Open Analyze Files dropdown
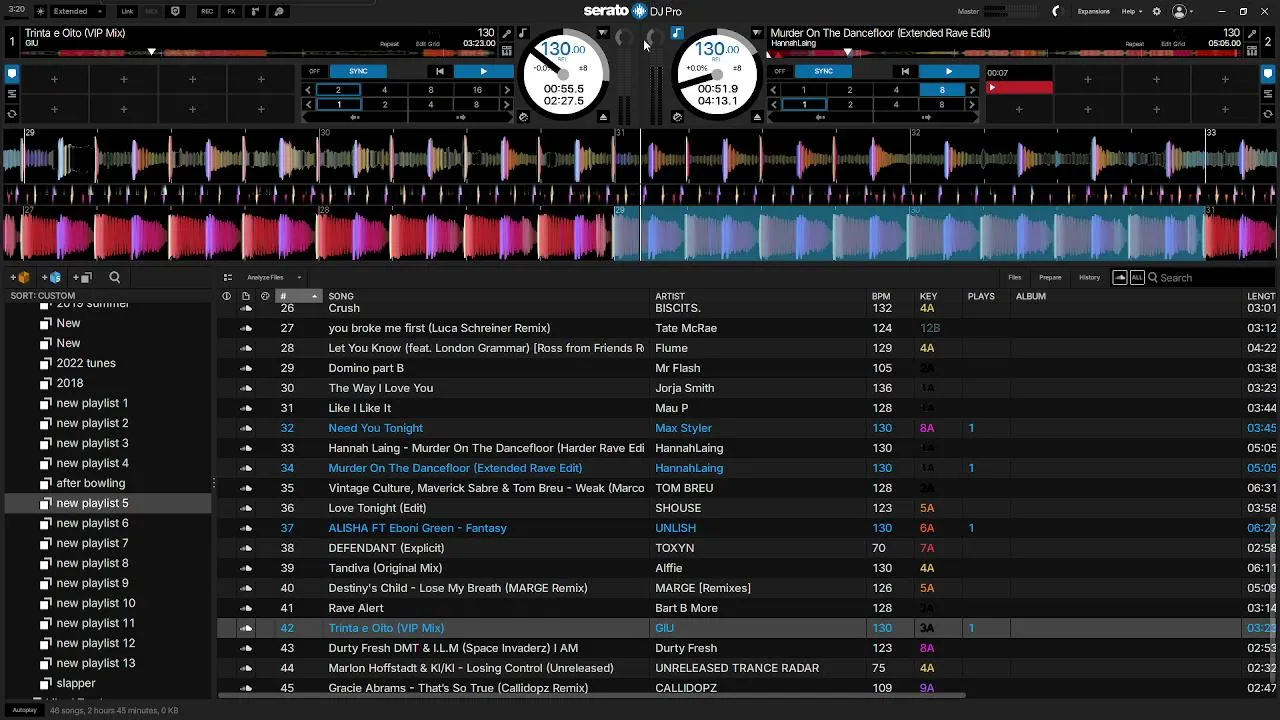1280x720 pixels. (x=272, y=277)
